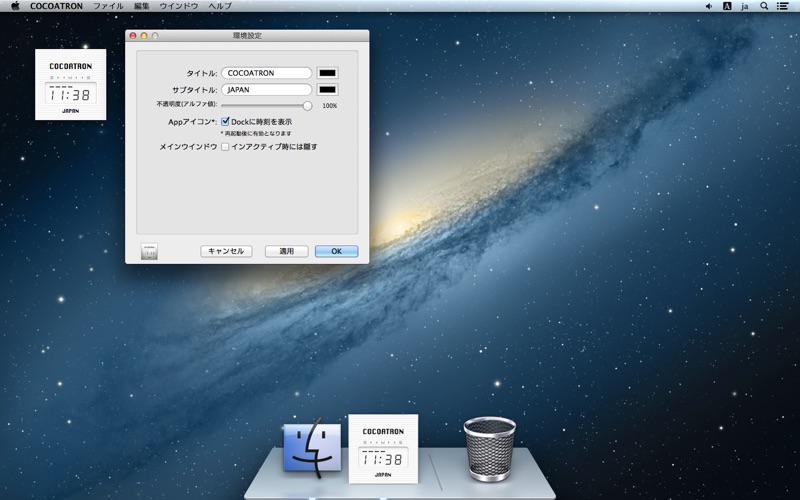Image resolution: width=800 pixels, height=500 pixels.
Task: Open the Notification Center list icon
Action: 782,6
